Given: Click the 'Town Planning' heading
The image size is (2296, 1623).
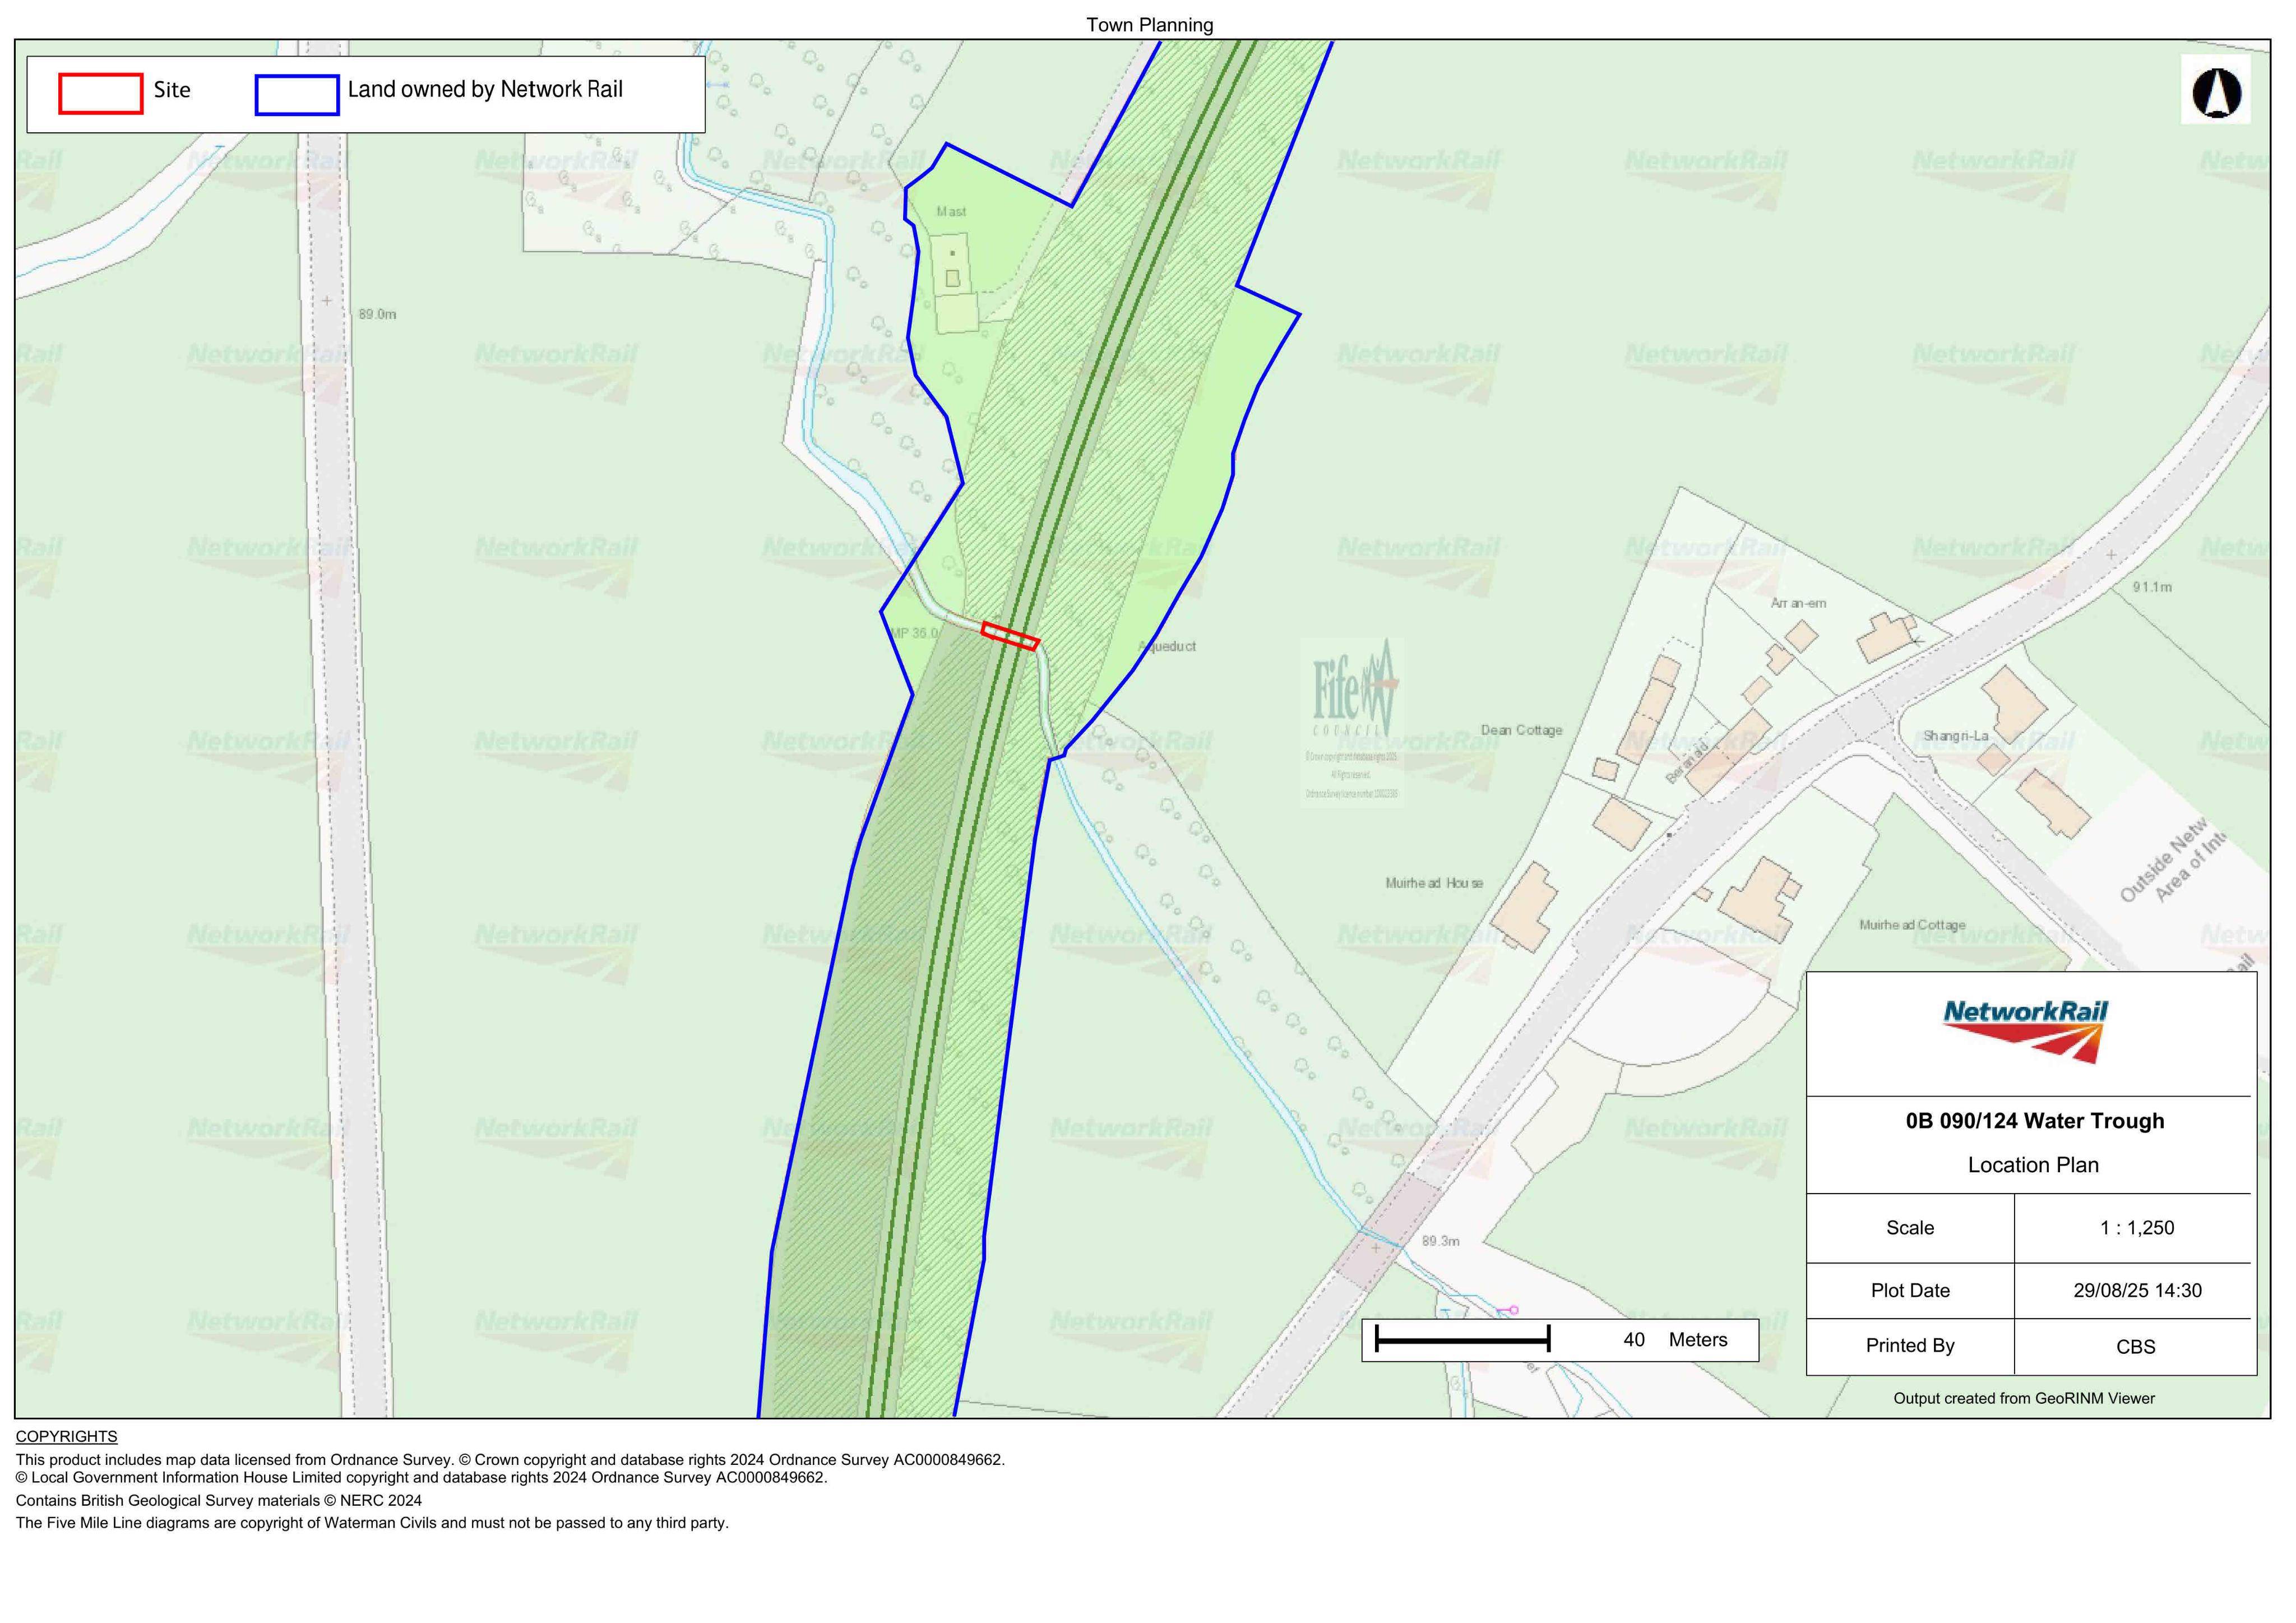Looking at the screenshot, I should pos(1149,25).
